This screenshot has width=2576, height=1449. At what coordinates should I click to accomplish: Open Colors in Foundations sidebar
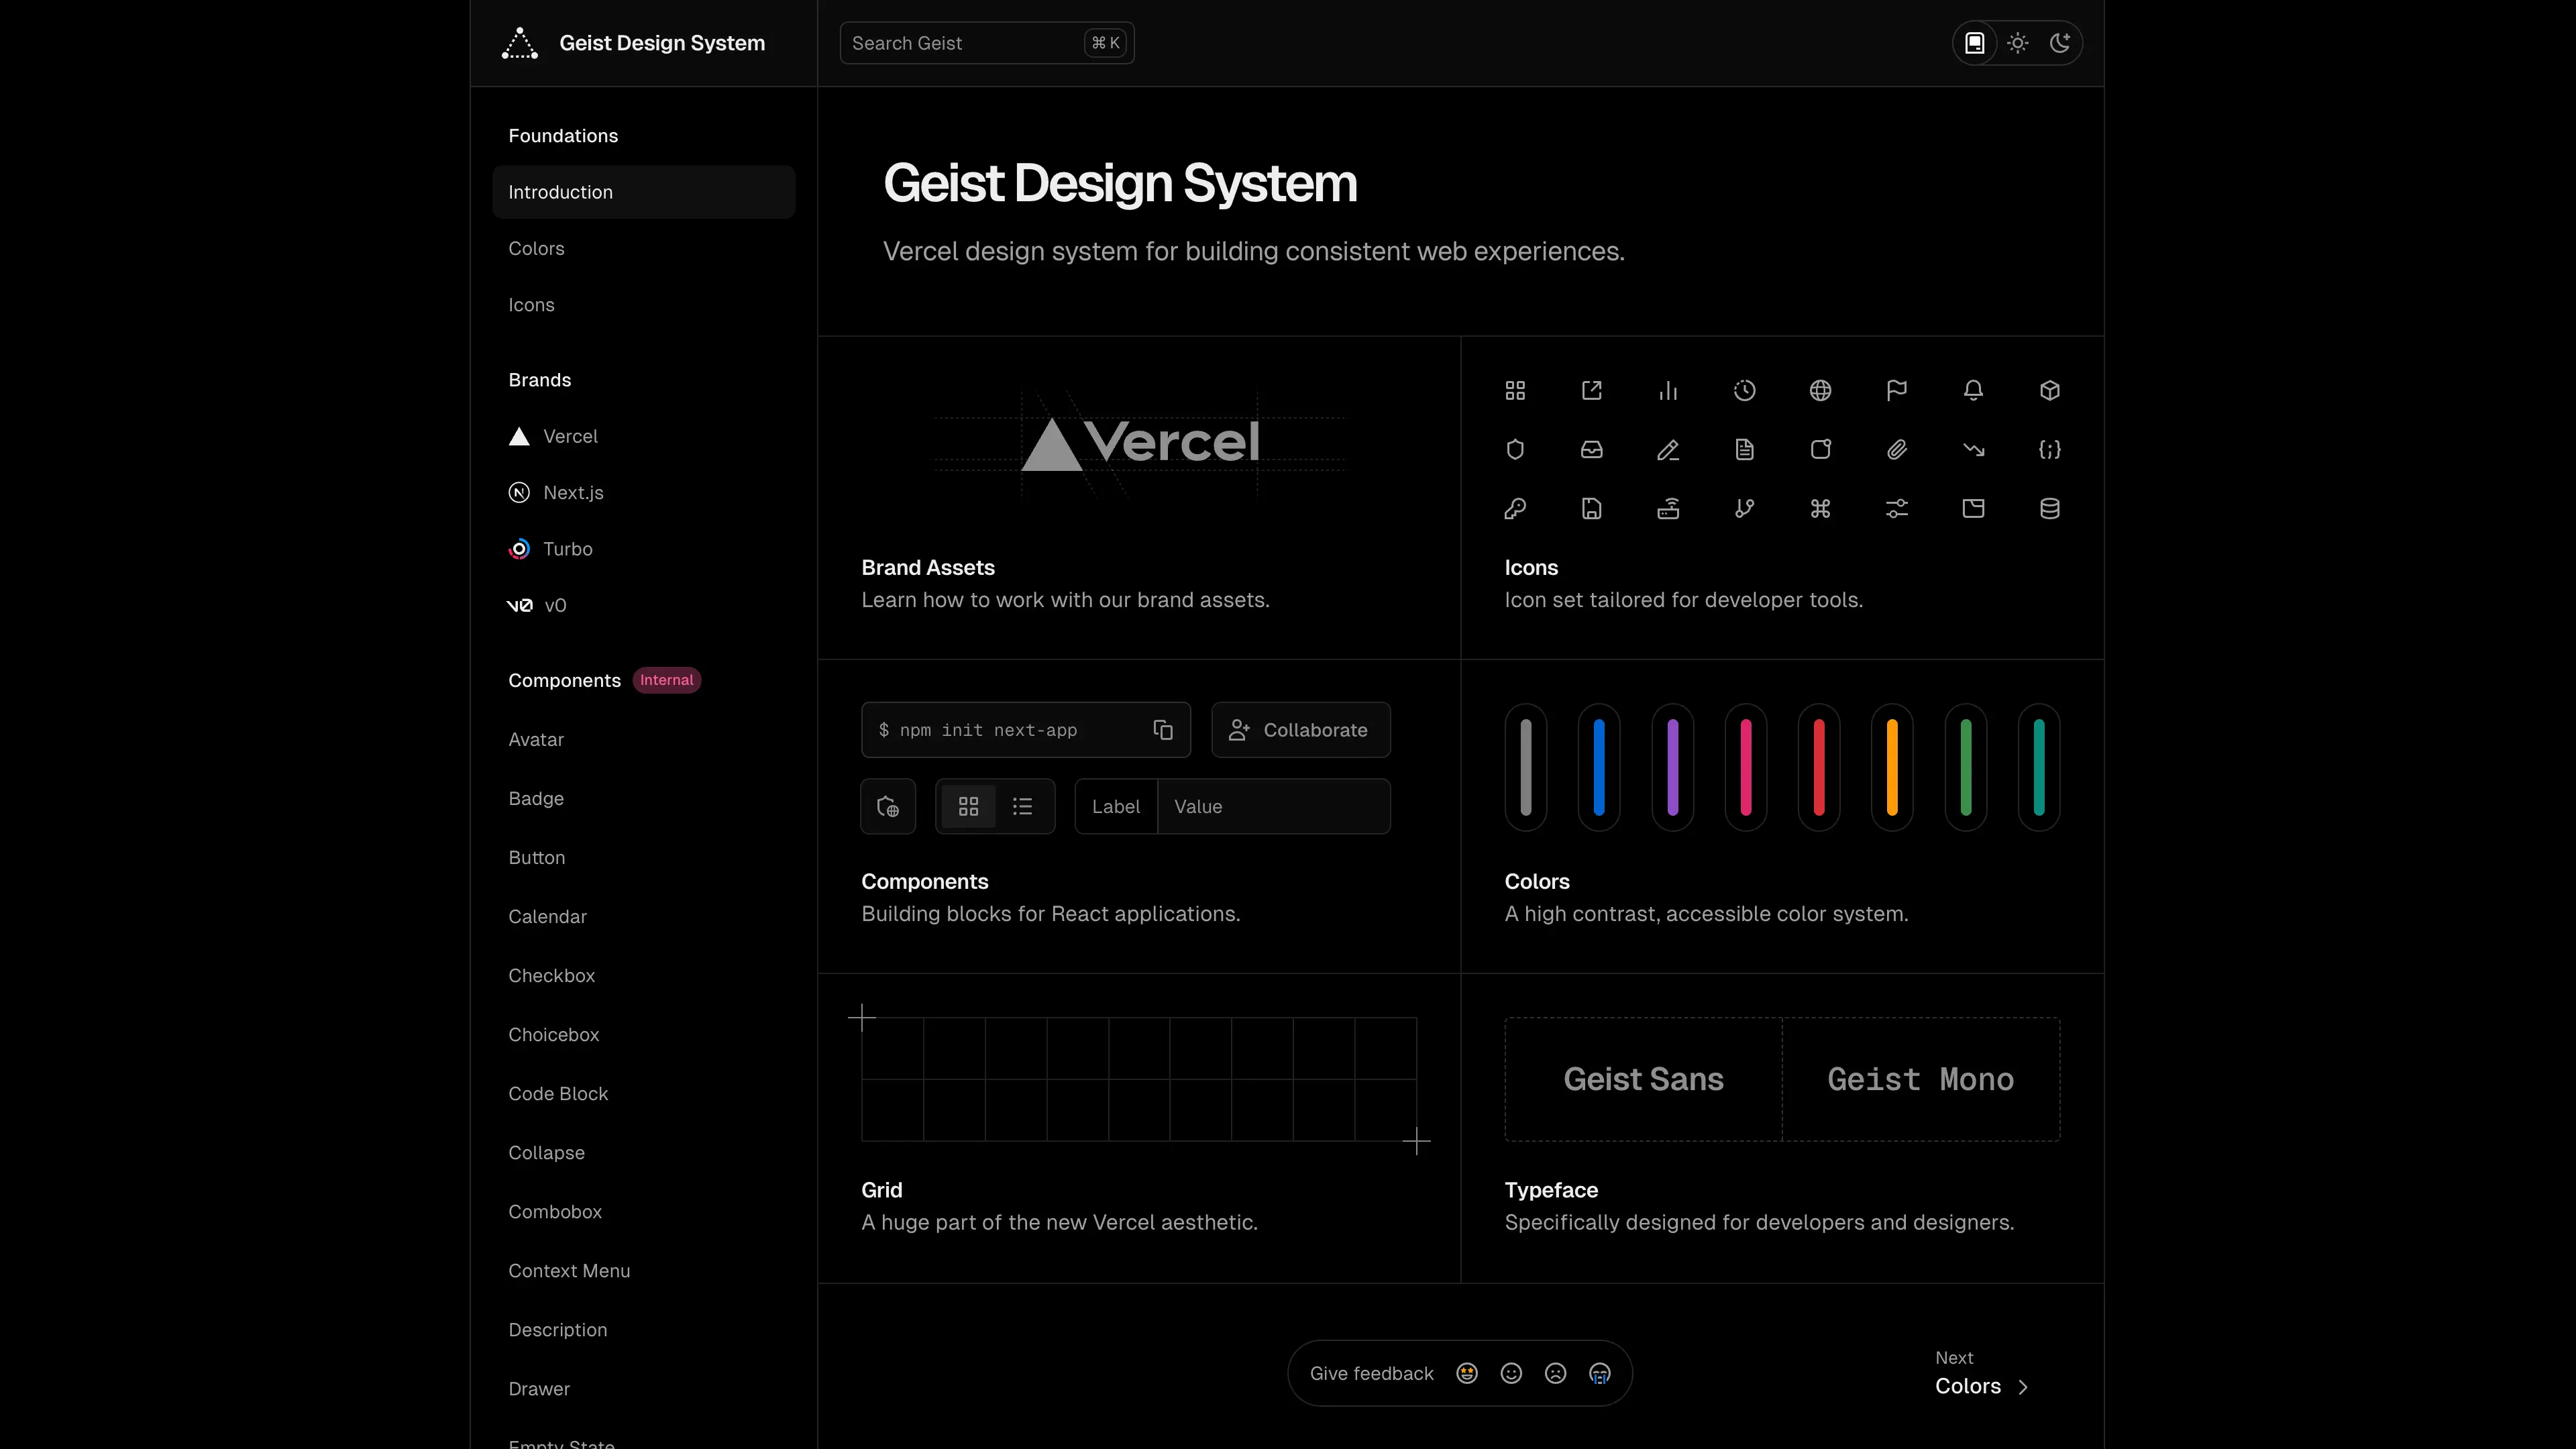click(536, 248)
